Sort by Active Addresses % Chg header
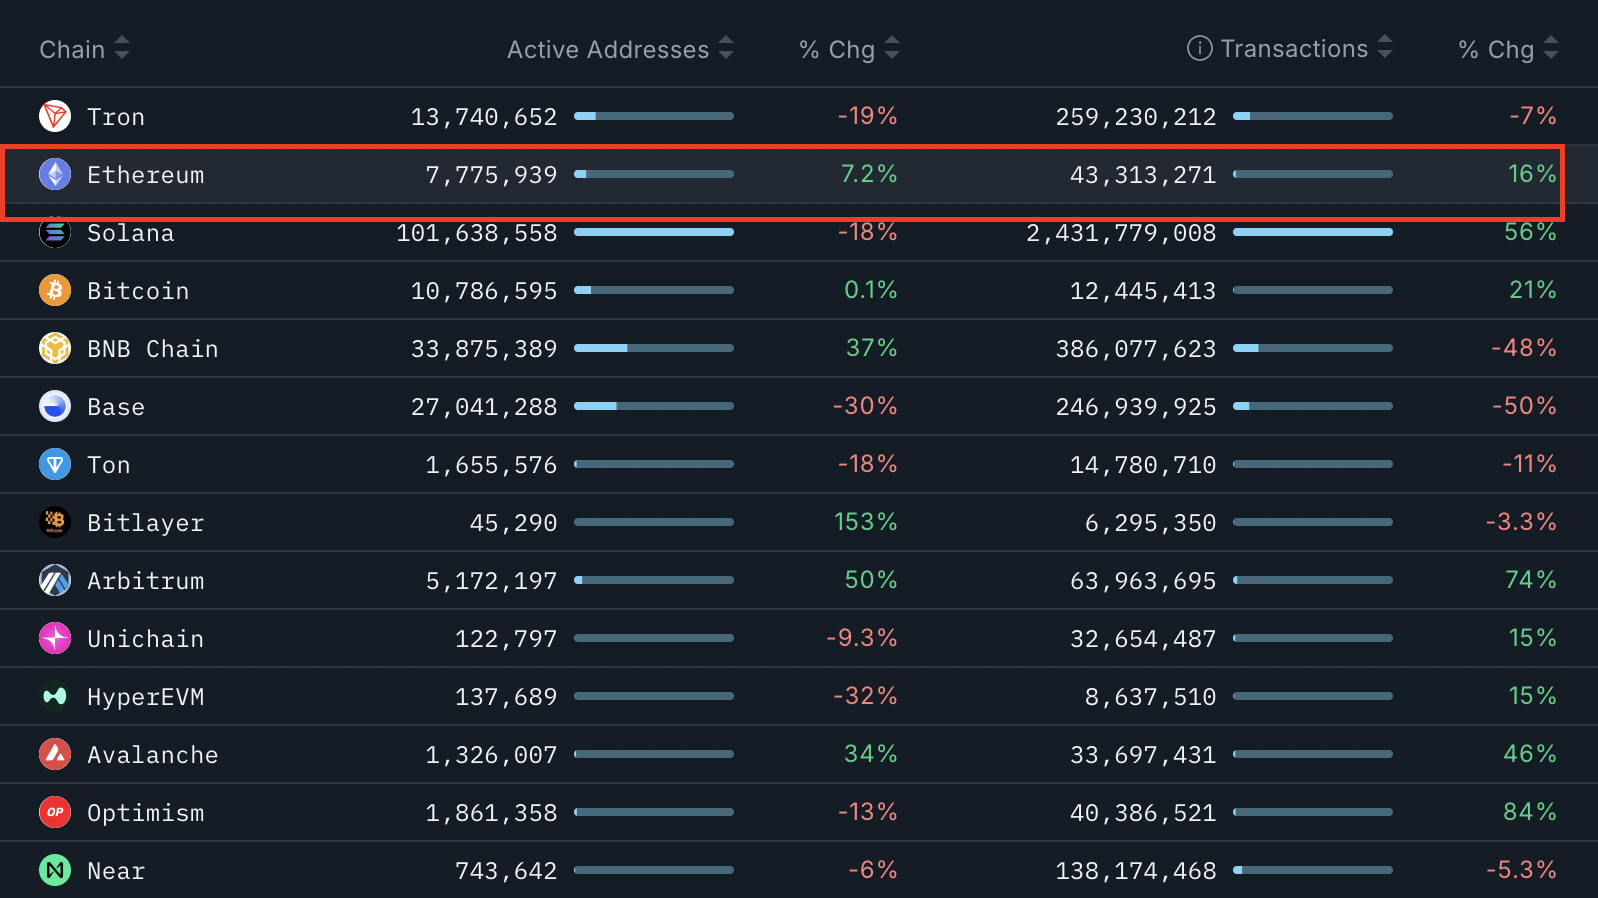Image resolution: width=1598 pixels, height=898 pixels. (849, 49)
